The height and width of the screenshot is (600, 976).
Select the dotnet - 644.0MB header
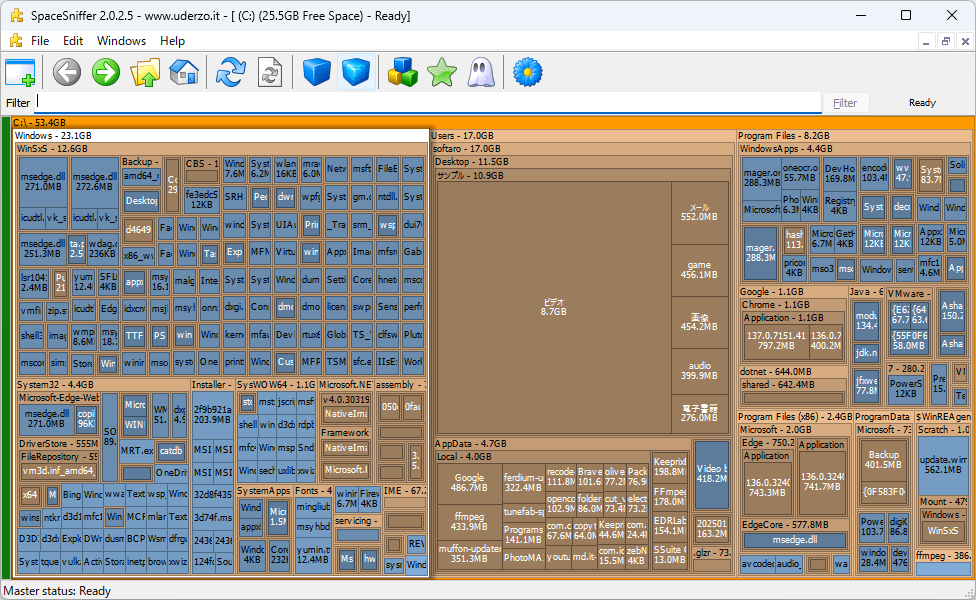coord(794,372)
